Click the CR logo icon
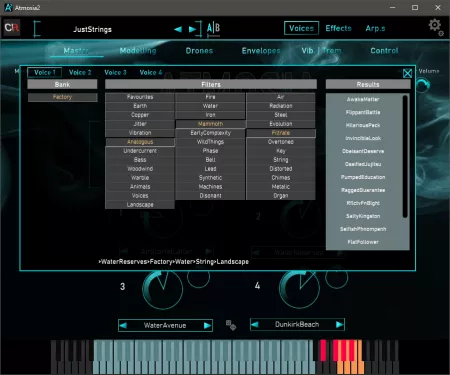Viewport: 450px width, 375px height. [x=12, y=28]
